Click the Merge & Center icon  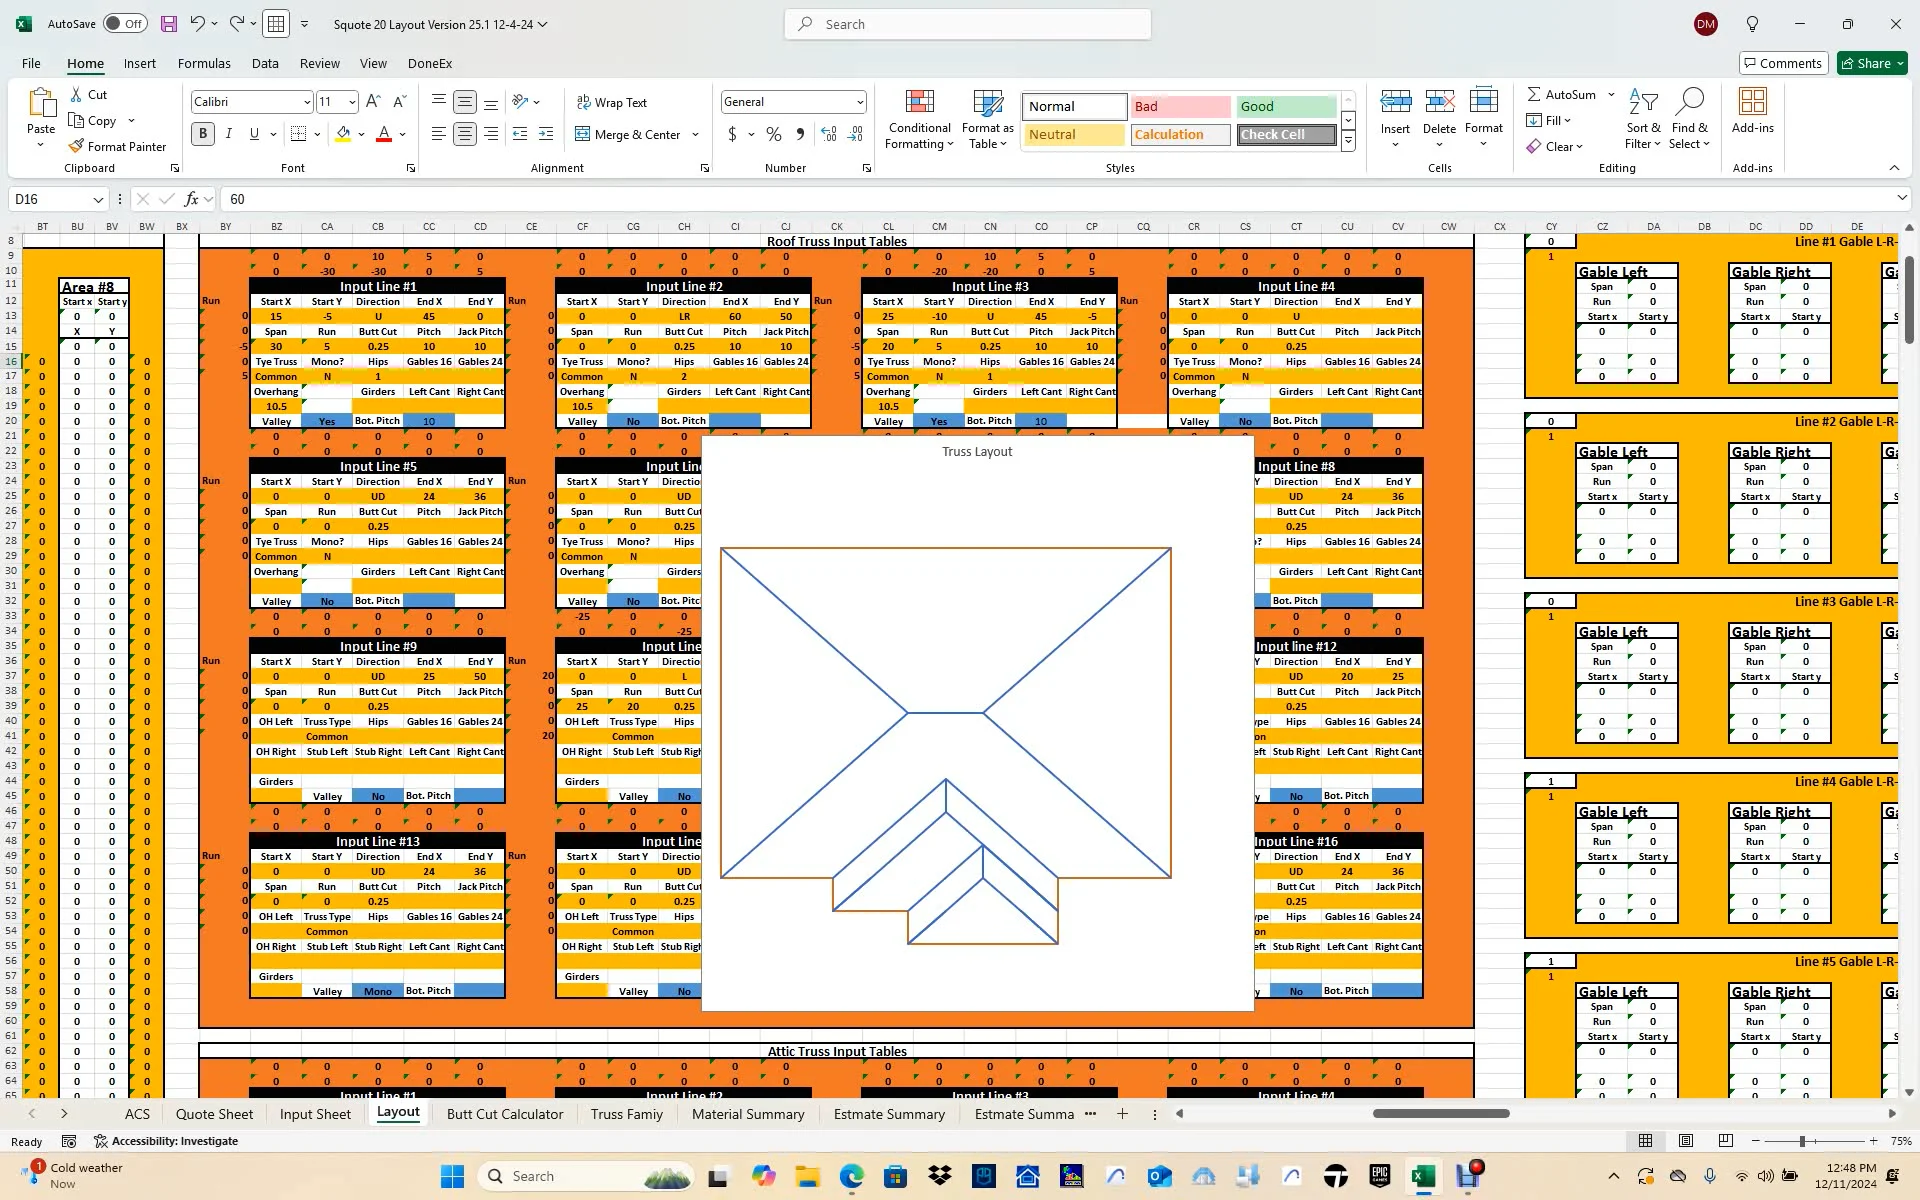583,134
